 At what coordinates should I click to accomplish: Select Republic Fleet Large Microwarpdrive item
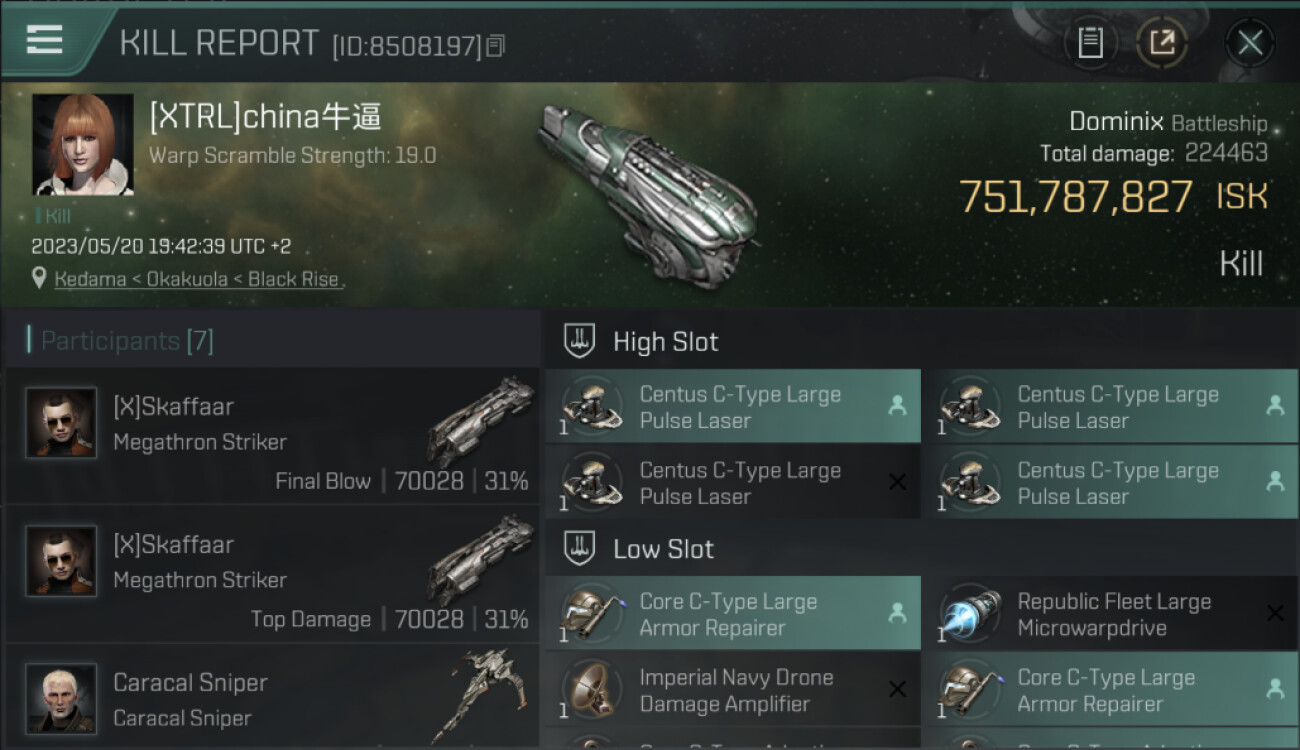click(1110, 613)
